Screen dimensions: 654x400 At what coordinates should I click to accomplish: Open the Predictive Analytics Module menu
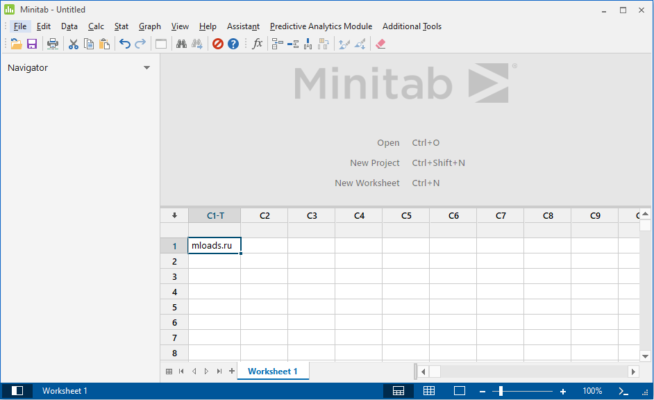tap(321, 26)
